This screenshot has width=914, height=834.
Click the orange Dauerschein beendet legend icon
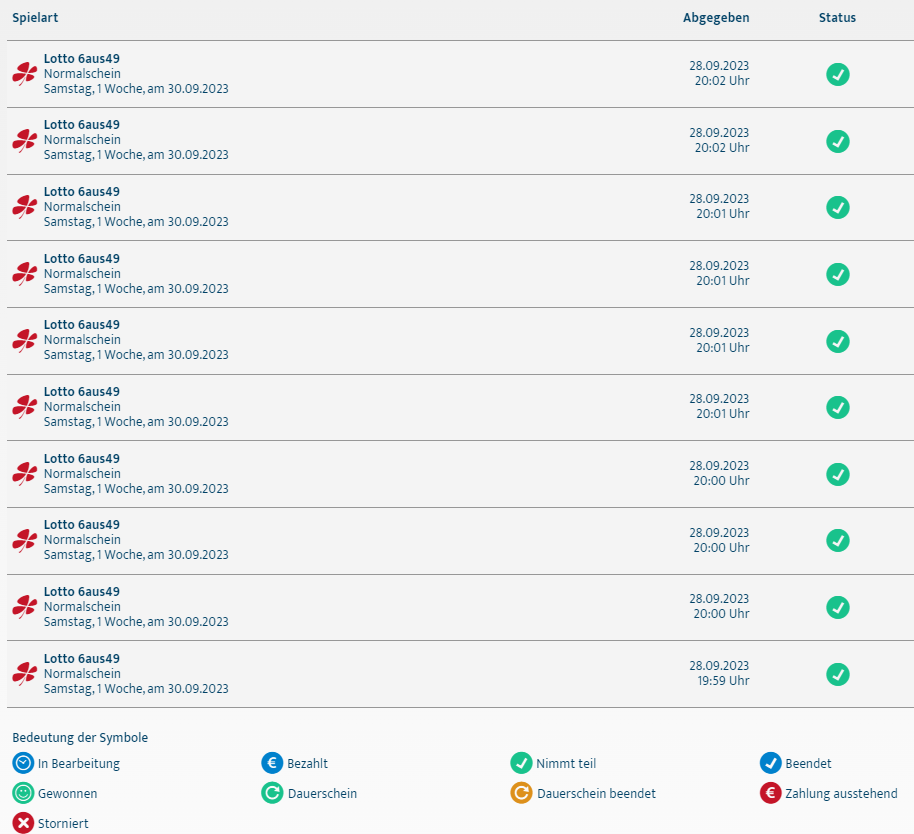tap(521, 793)
